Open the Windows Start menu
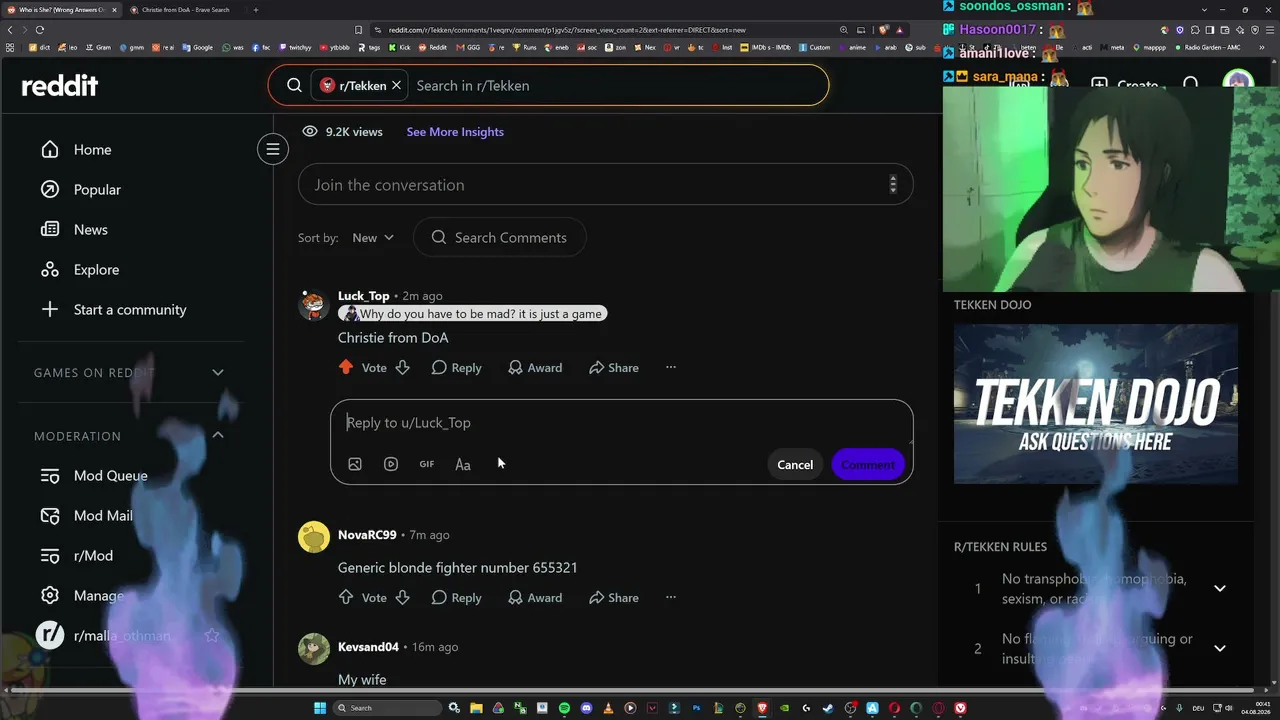 (320, 708)
